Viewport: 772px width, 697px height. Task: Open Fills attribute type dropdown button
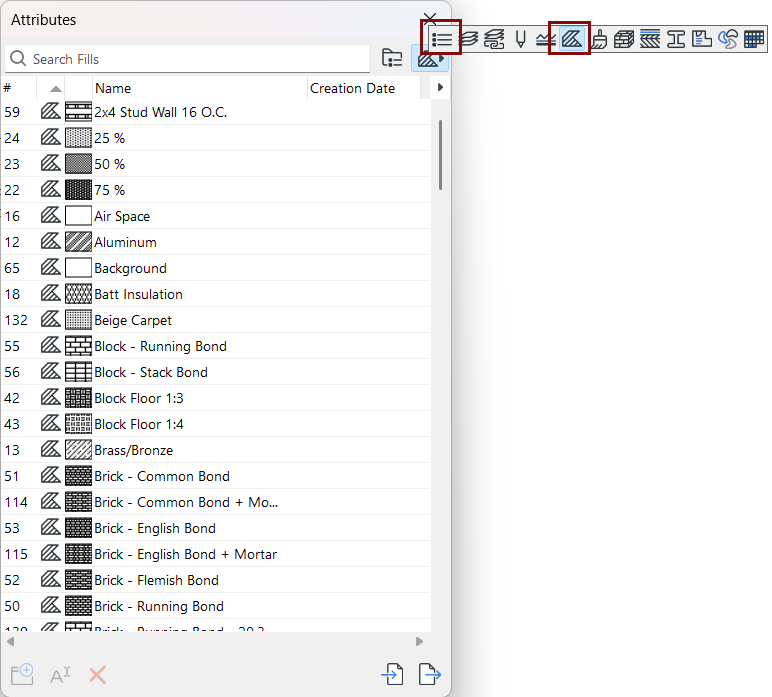pyautogui.click(x=430, y=59)
